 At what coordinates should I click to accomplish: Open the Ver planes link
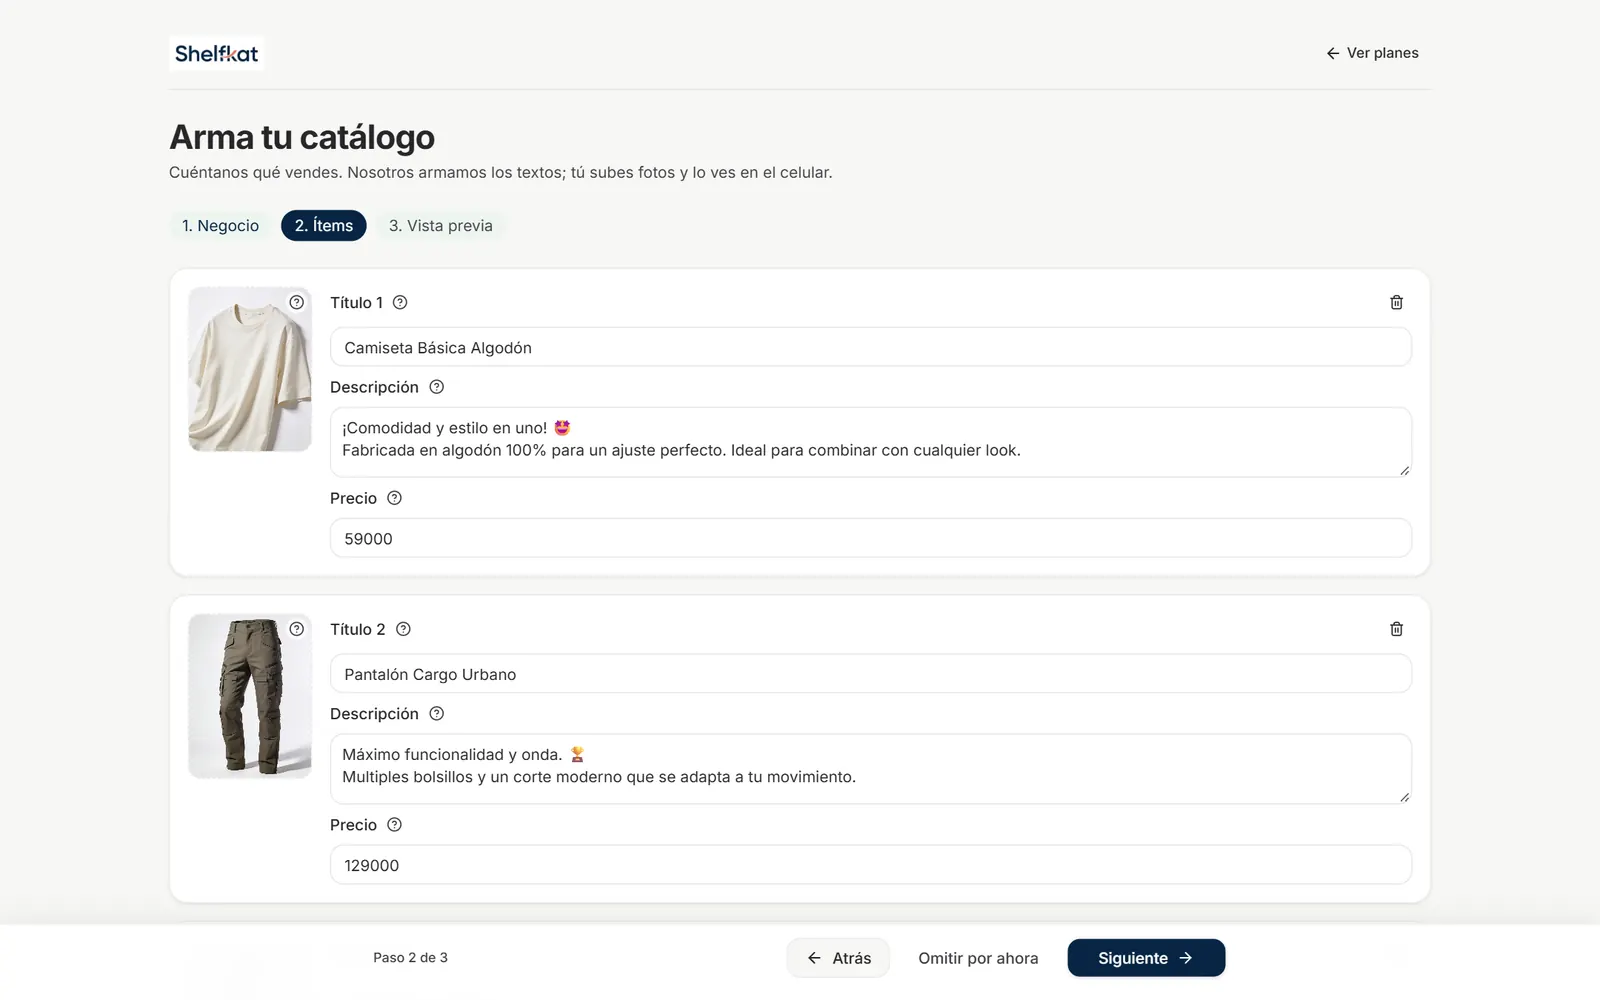click(x=1372, y=53)
